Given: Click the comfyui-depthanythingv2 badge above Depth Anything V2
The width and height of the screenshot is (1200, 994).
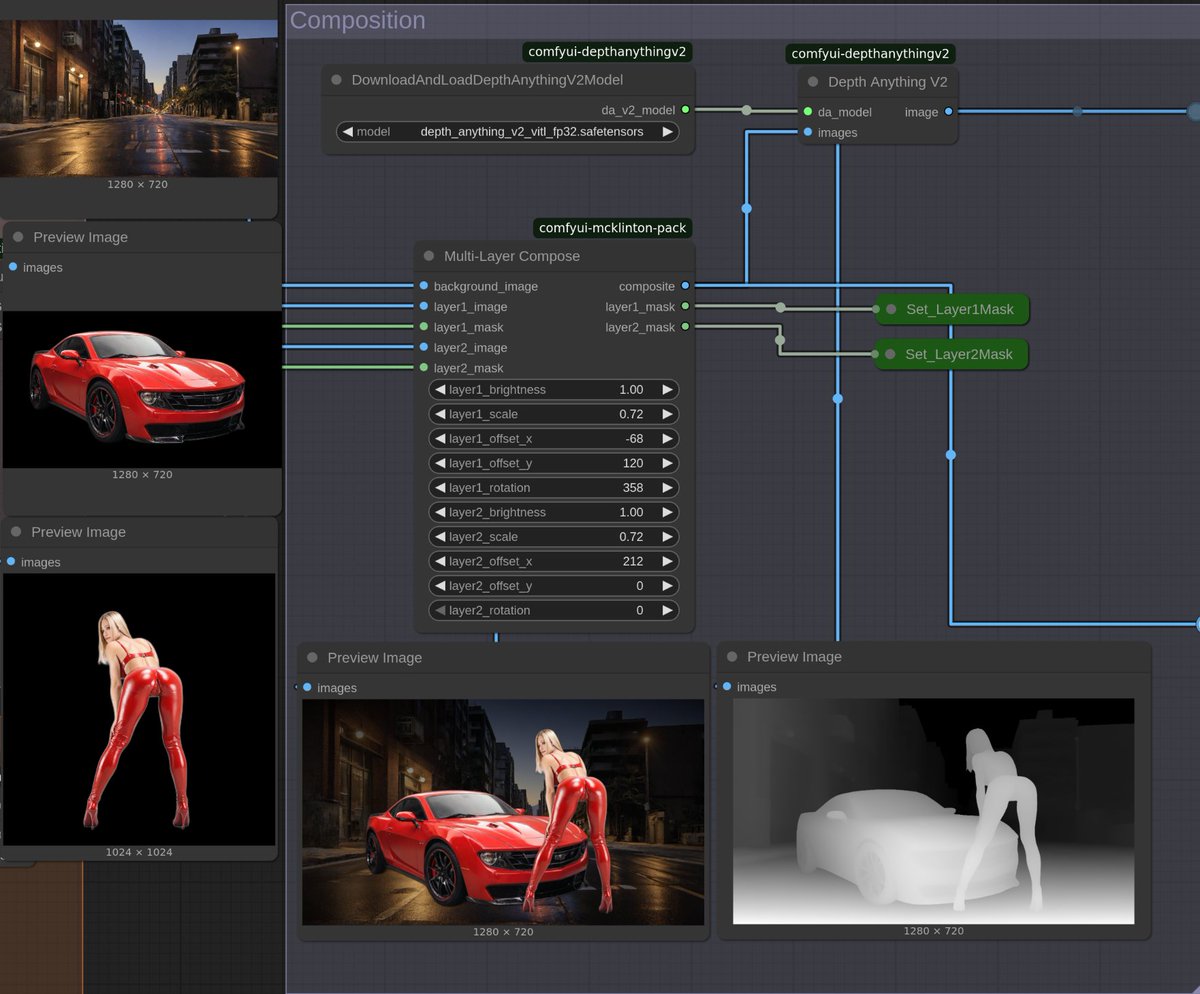Looking at the screenshot, I should [871, 54].
